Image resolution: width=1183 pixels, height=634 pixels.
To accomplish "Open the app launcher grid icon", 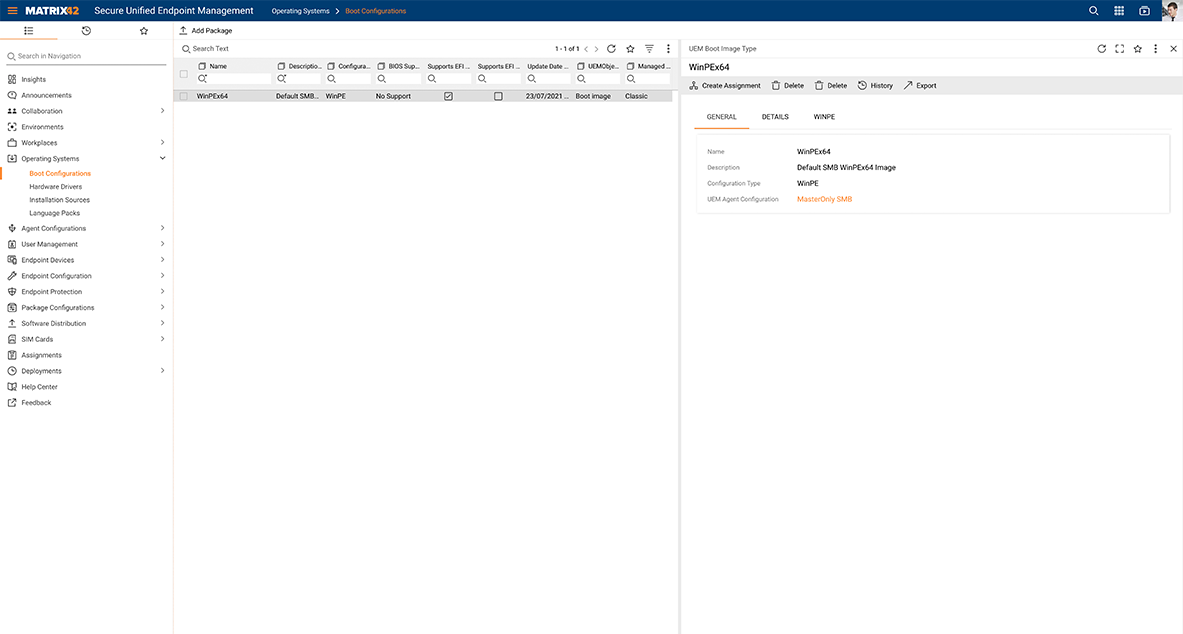I will point(1119,10).
